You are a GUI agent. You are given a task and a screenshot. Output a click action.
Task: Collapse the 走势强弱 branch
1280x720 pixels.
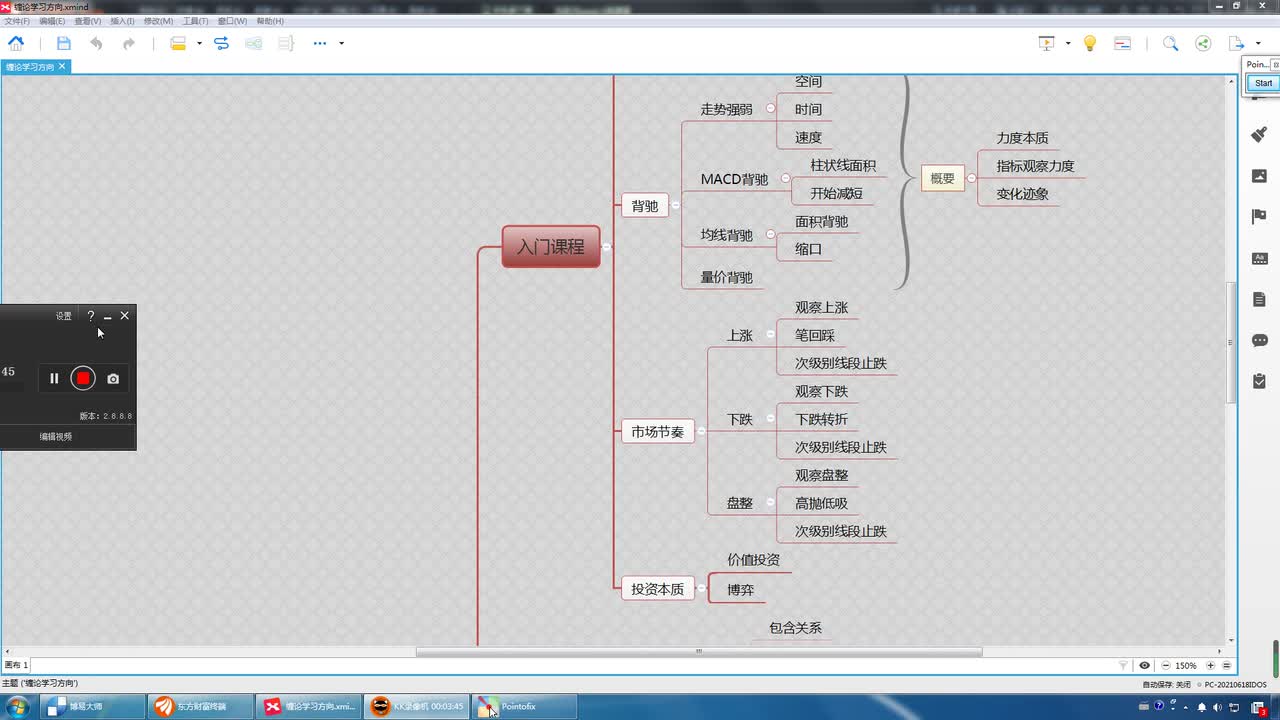click(770, 109)
